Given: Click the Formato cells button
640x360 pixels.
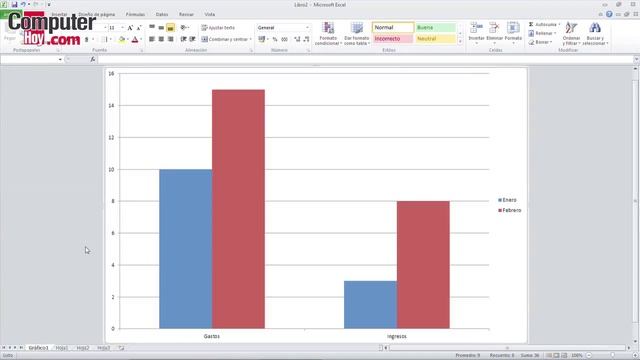Looking at the screenshot, I should pyautogui.click(x=513, y=33).
